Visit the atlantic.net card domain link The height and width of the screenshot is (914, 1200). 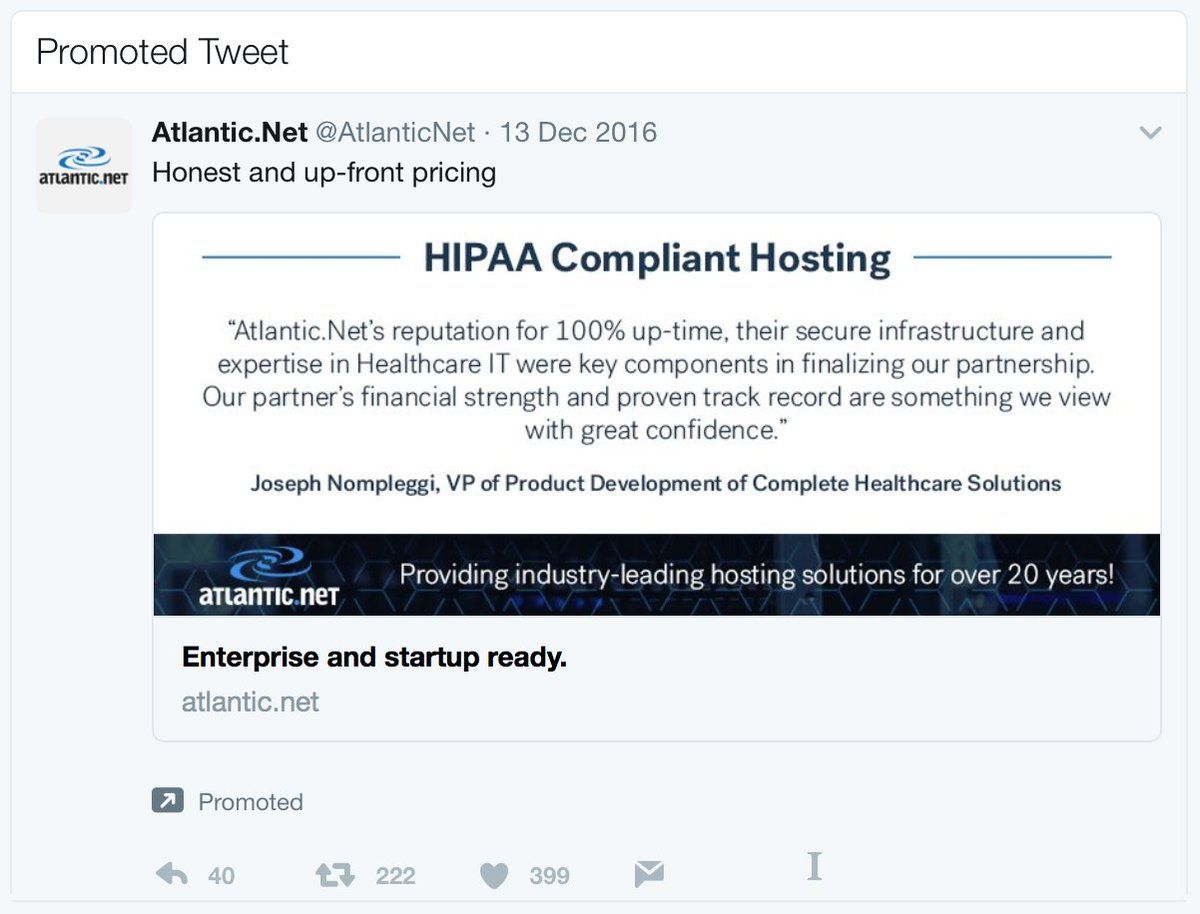pyautogui.click(x=250, y=702)
